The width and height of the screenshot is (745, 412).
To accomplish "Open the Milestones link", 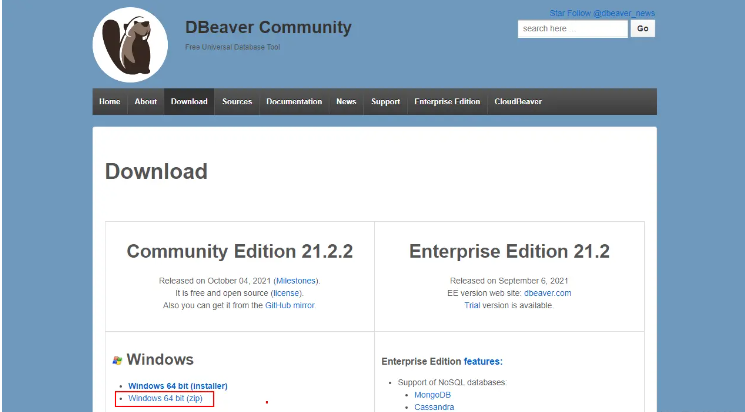I will (296, 281).
